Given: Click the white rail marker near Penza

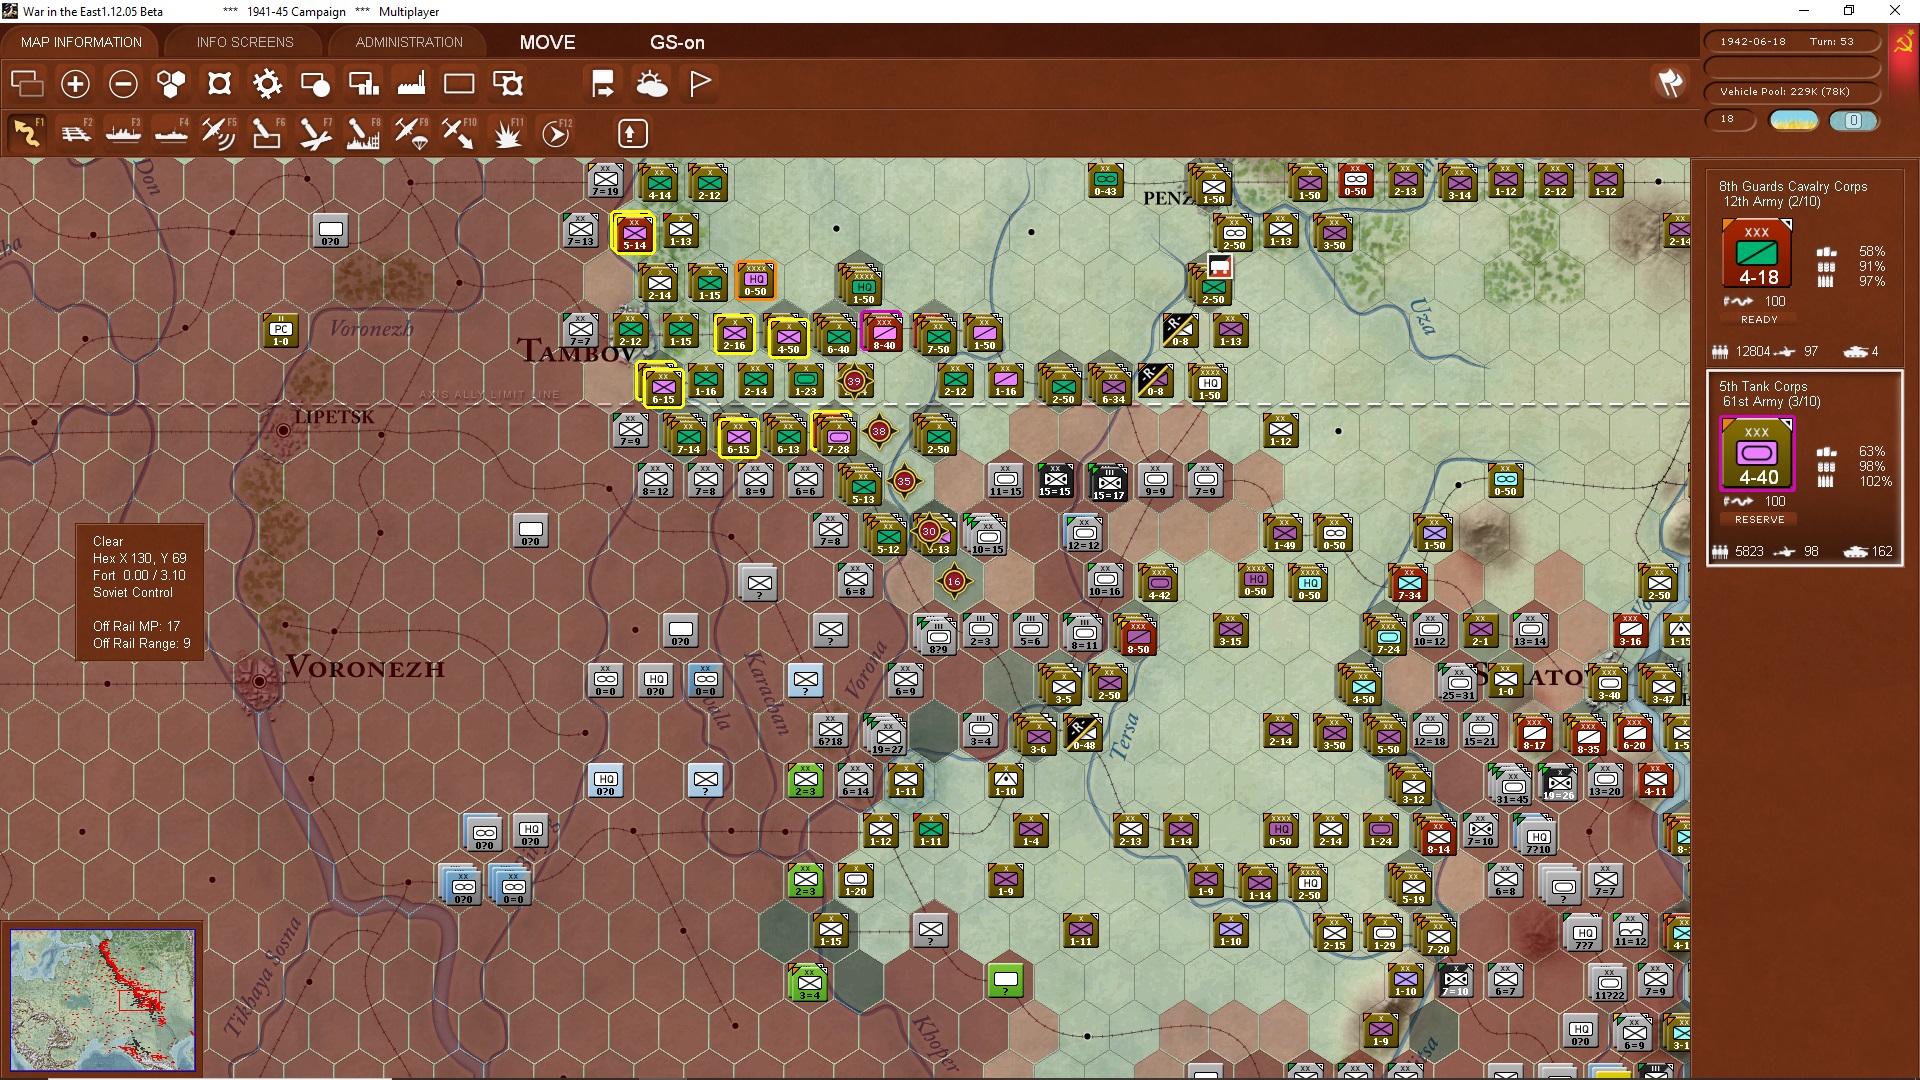Looking at the screenshot, I should click(1219, 266).
